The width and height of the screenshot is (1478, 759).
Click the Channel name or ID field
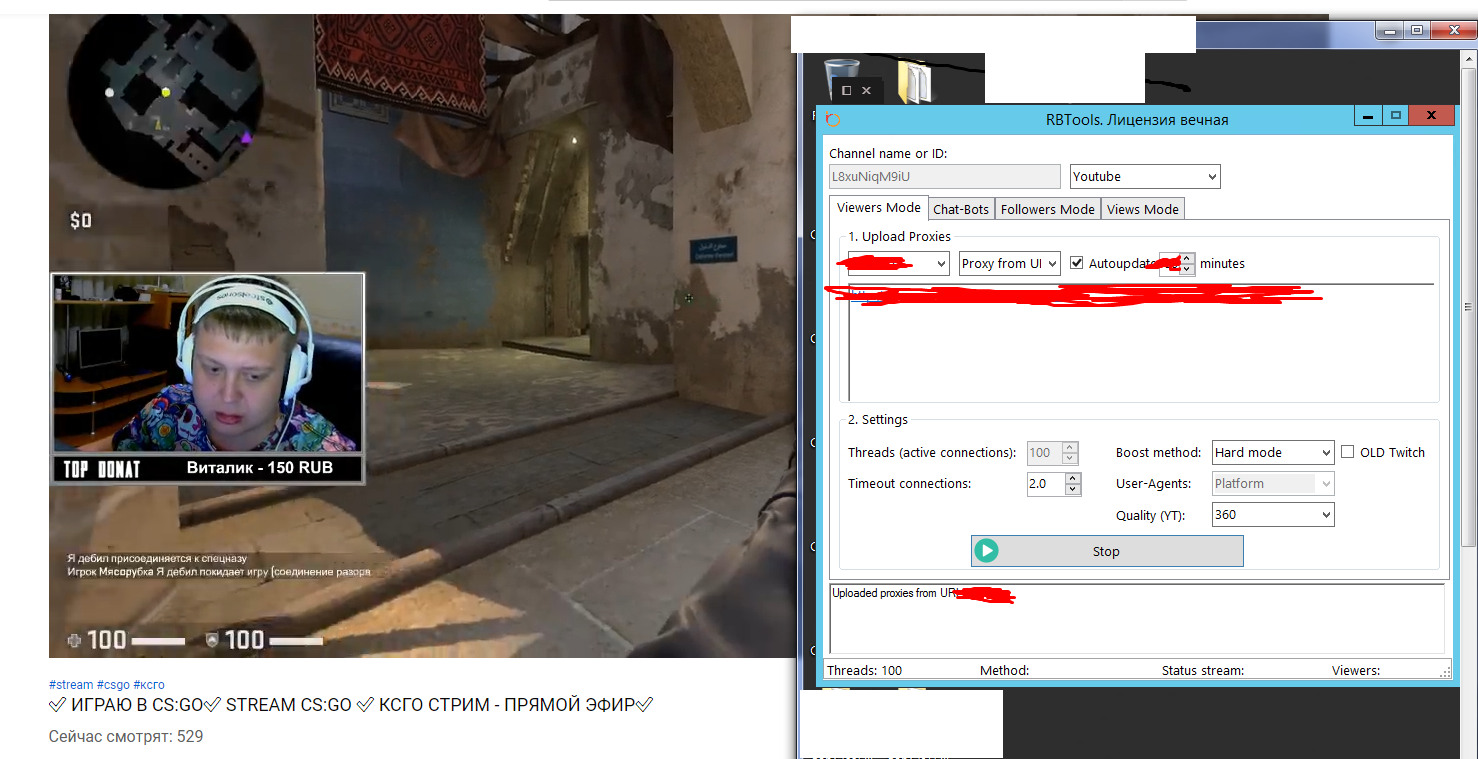944,177
